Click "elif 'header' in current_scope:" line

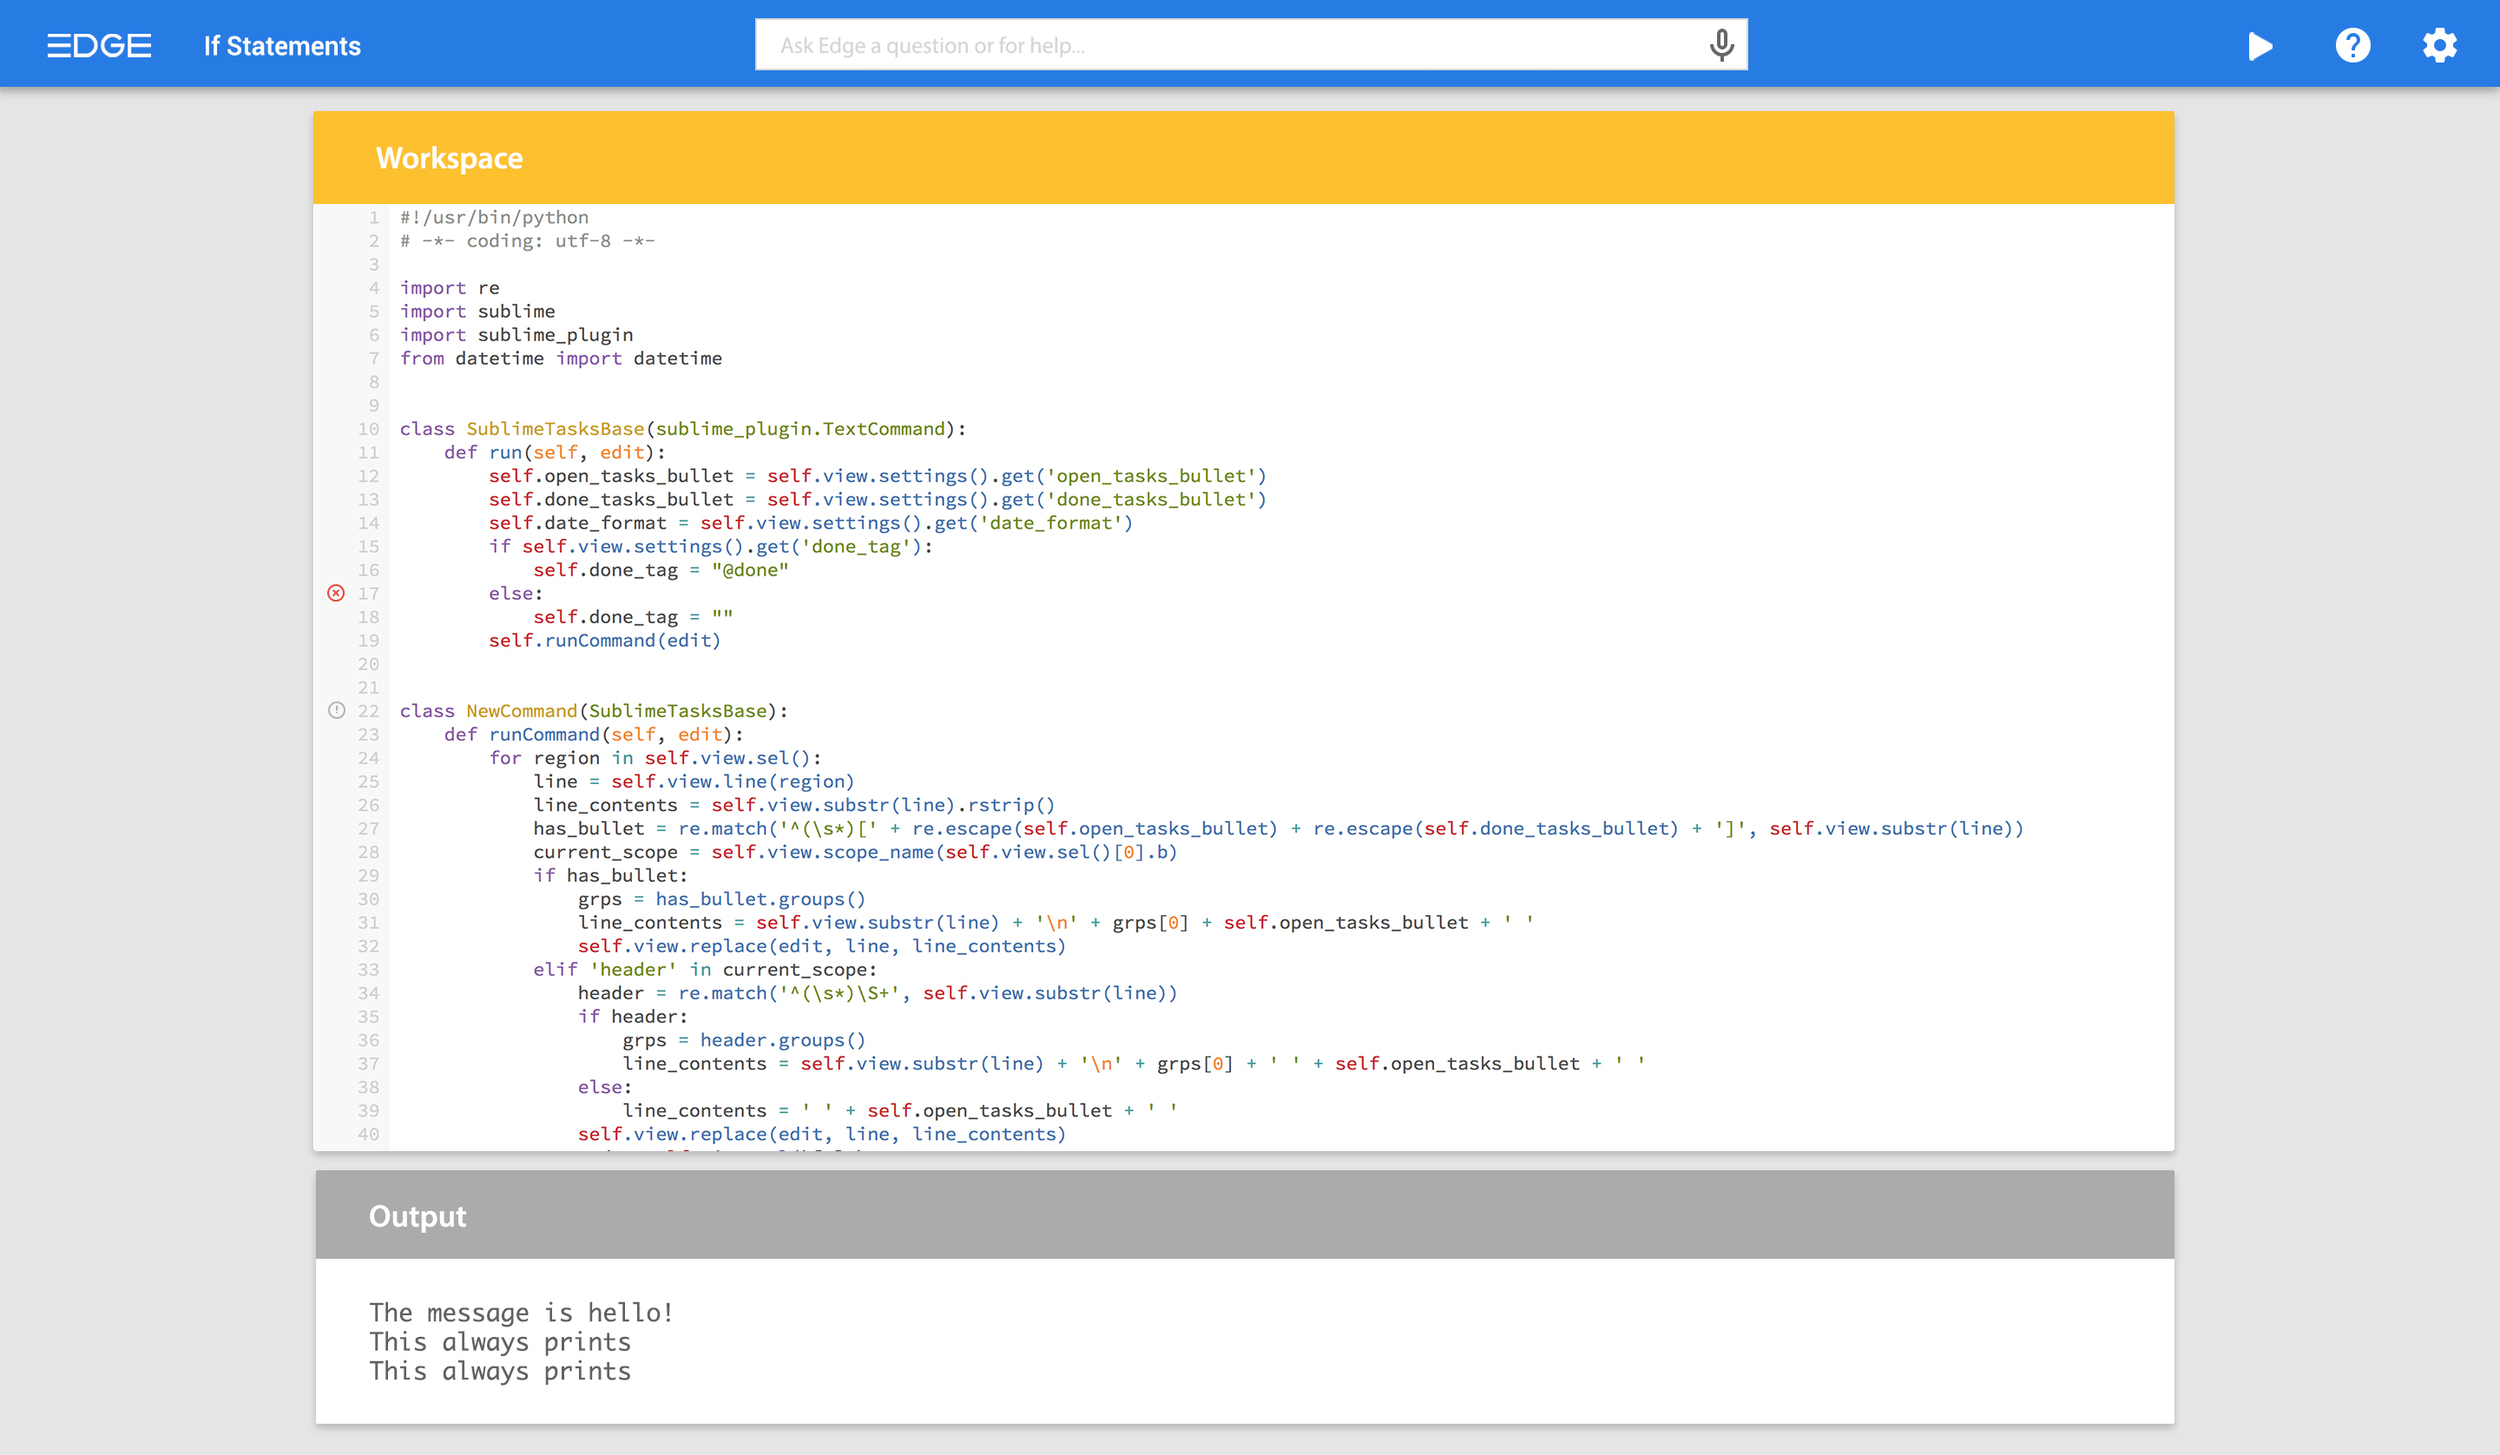(705, 970)
